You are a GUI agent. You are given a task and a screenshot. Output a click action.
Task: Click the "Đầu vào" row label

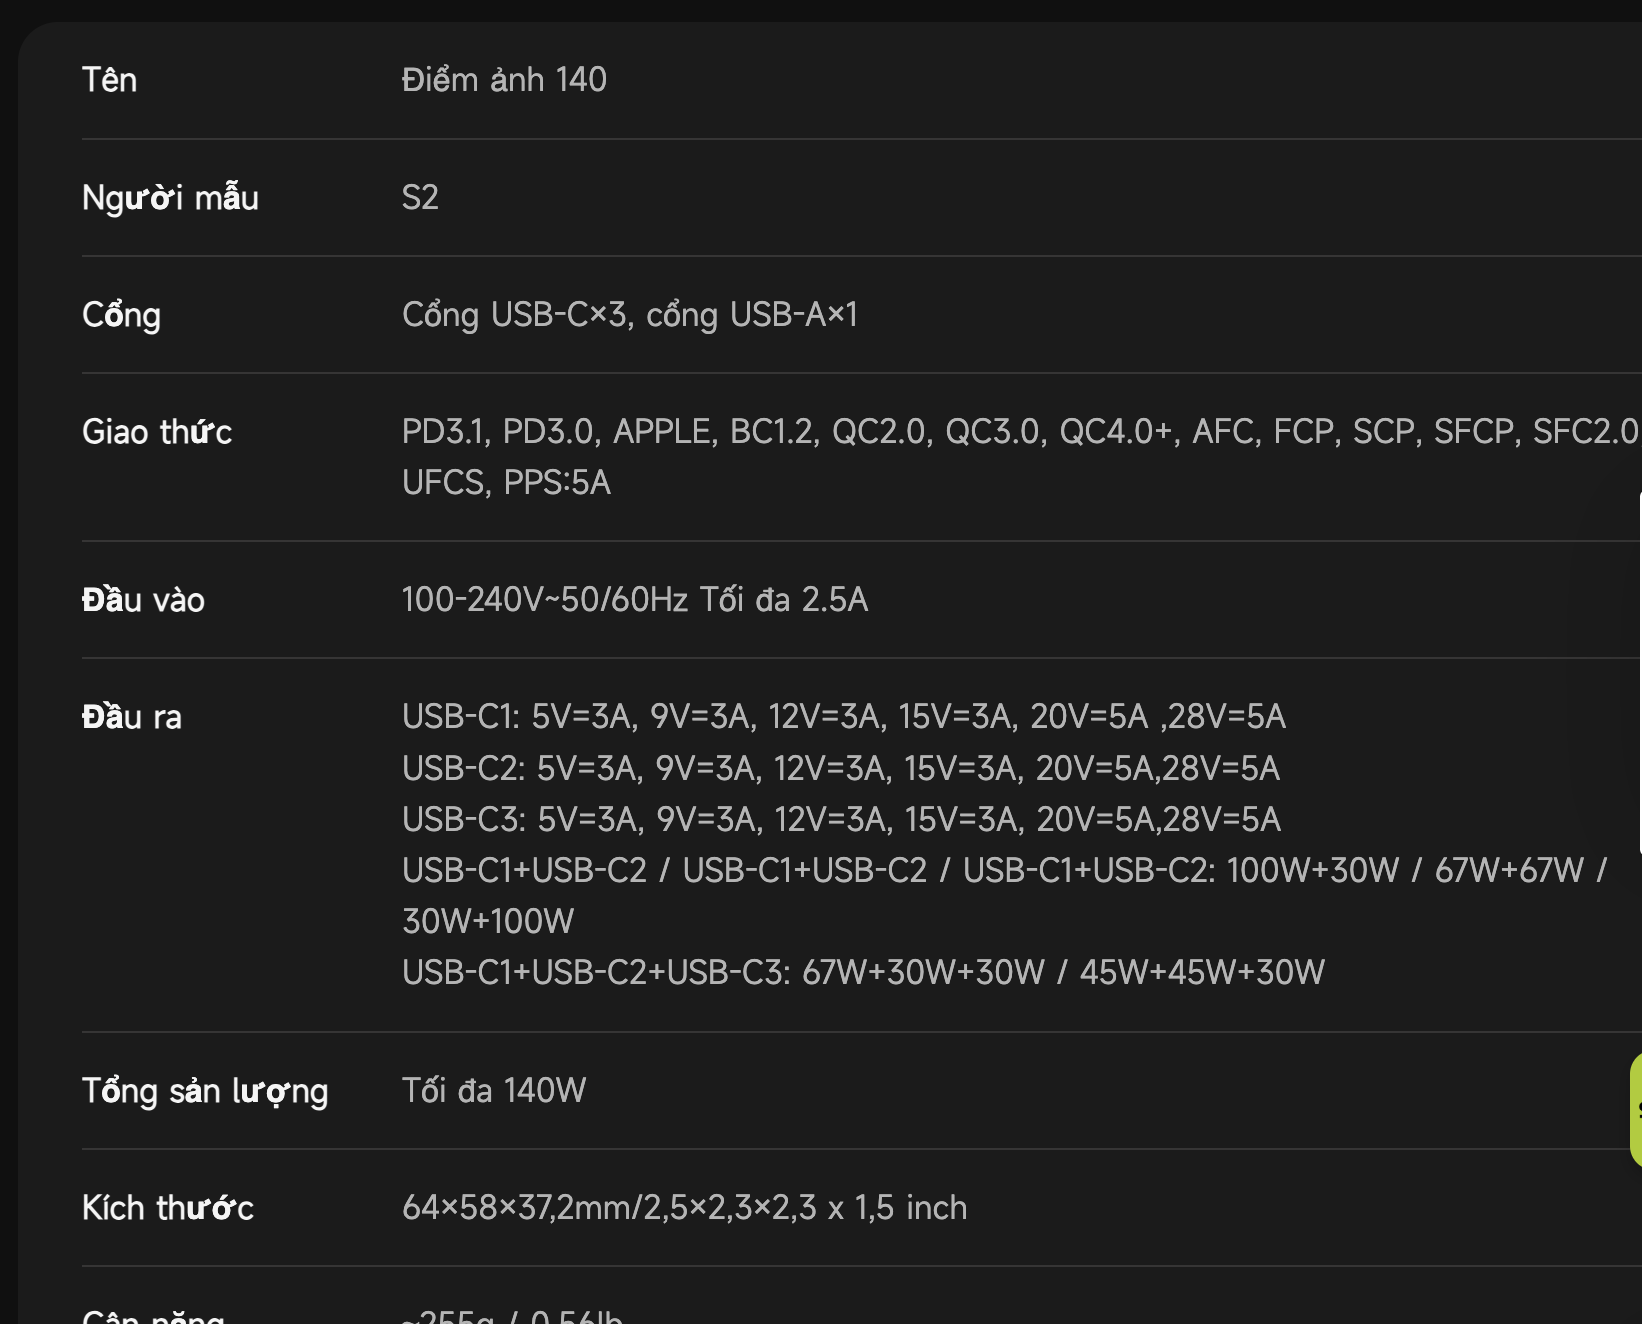coord(143,600)
